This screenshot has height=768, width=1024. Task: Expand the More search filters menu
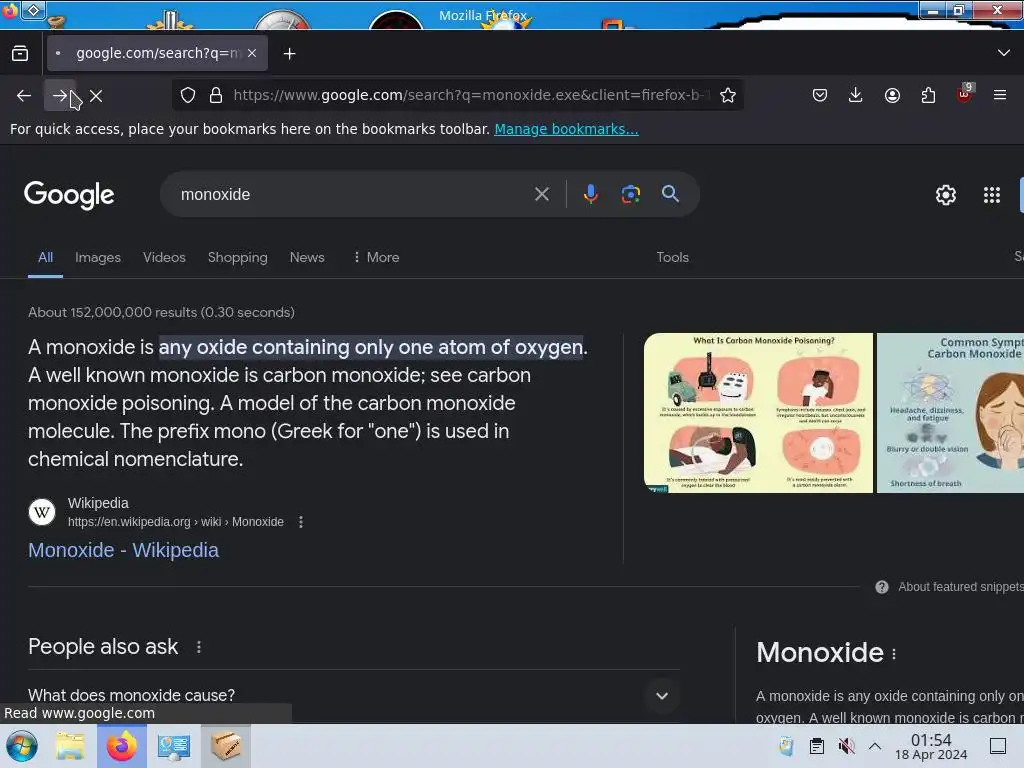[376, 257]
